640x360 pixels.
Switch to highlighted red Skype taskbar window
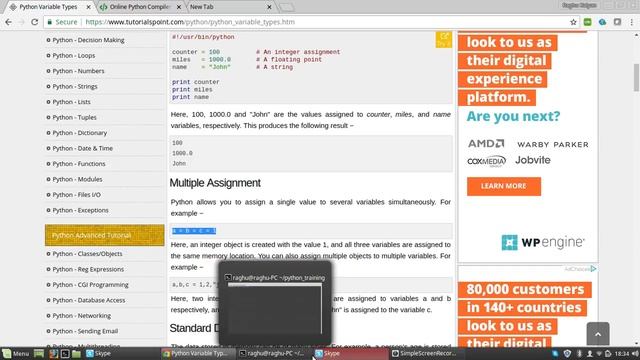[x=351, y=353]
